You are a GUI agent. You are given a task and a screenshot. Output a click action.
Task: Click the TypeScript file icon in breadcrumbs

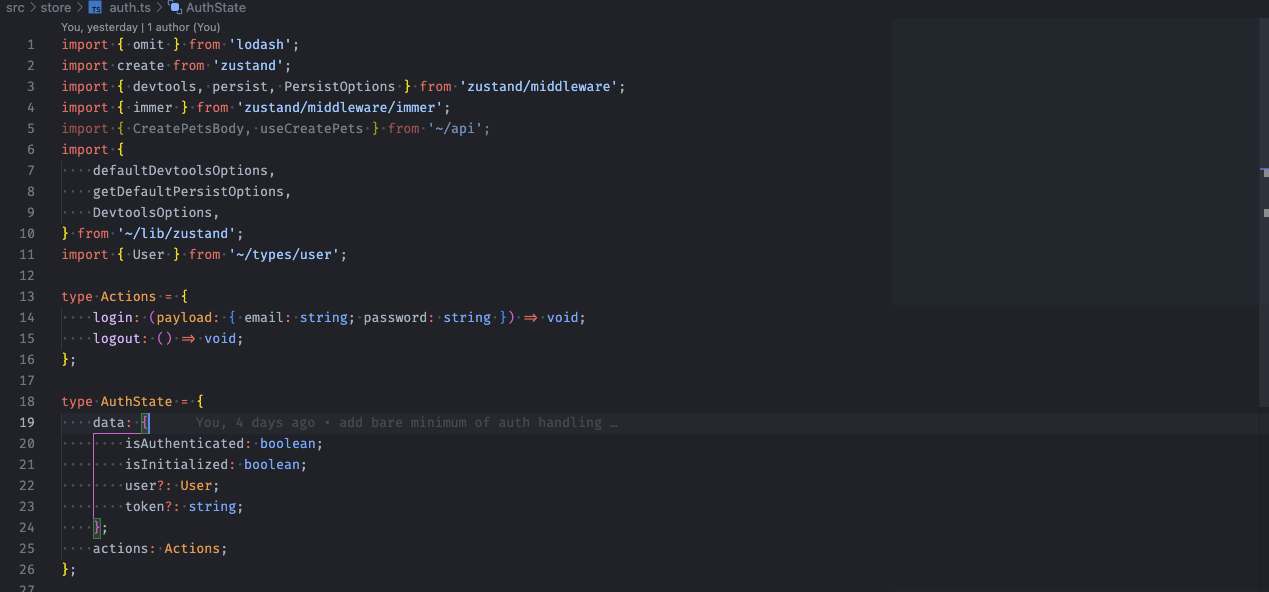[x=95, y=7]
